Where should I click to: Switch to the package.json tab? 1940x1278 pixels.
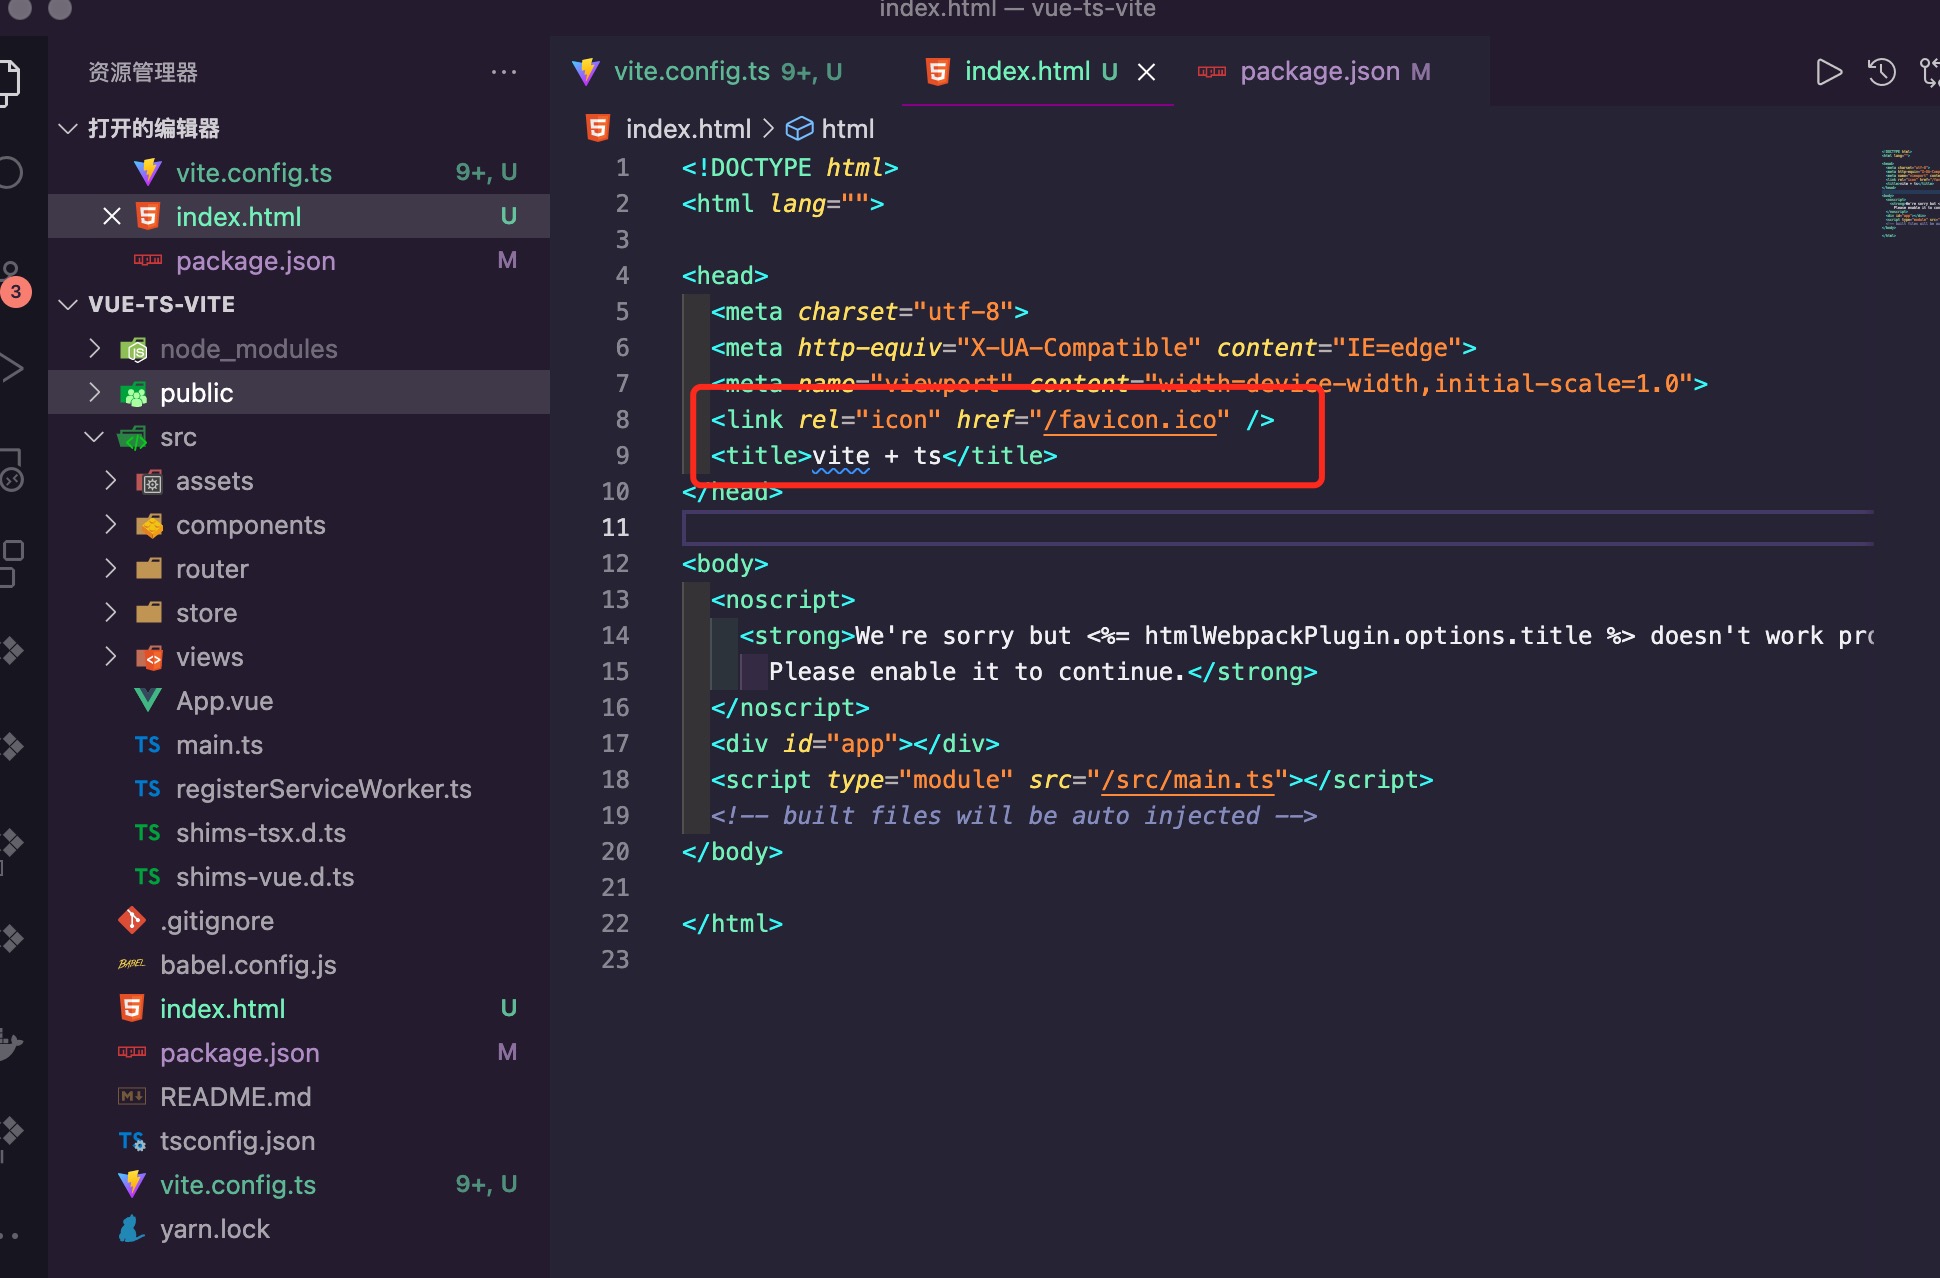1314,72
